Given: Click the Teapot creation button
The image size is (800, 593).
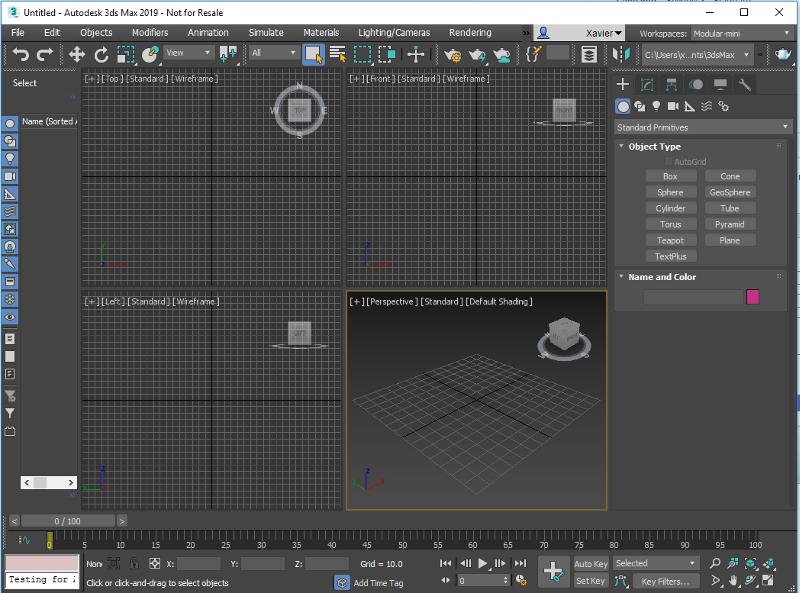Looking at the screenshot, I should pyautogui.click(x=671, y=240).
